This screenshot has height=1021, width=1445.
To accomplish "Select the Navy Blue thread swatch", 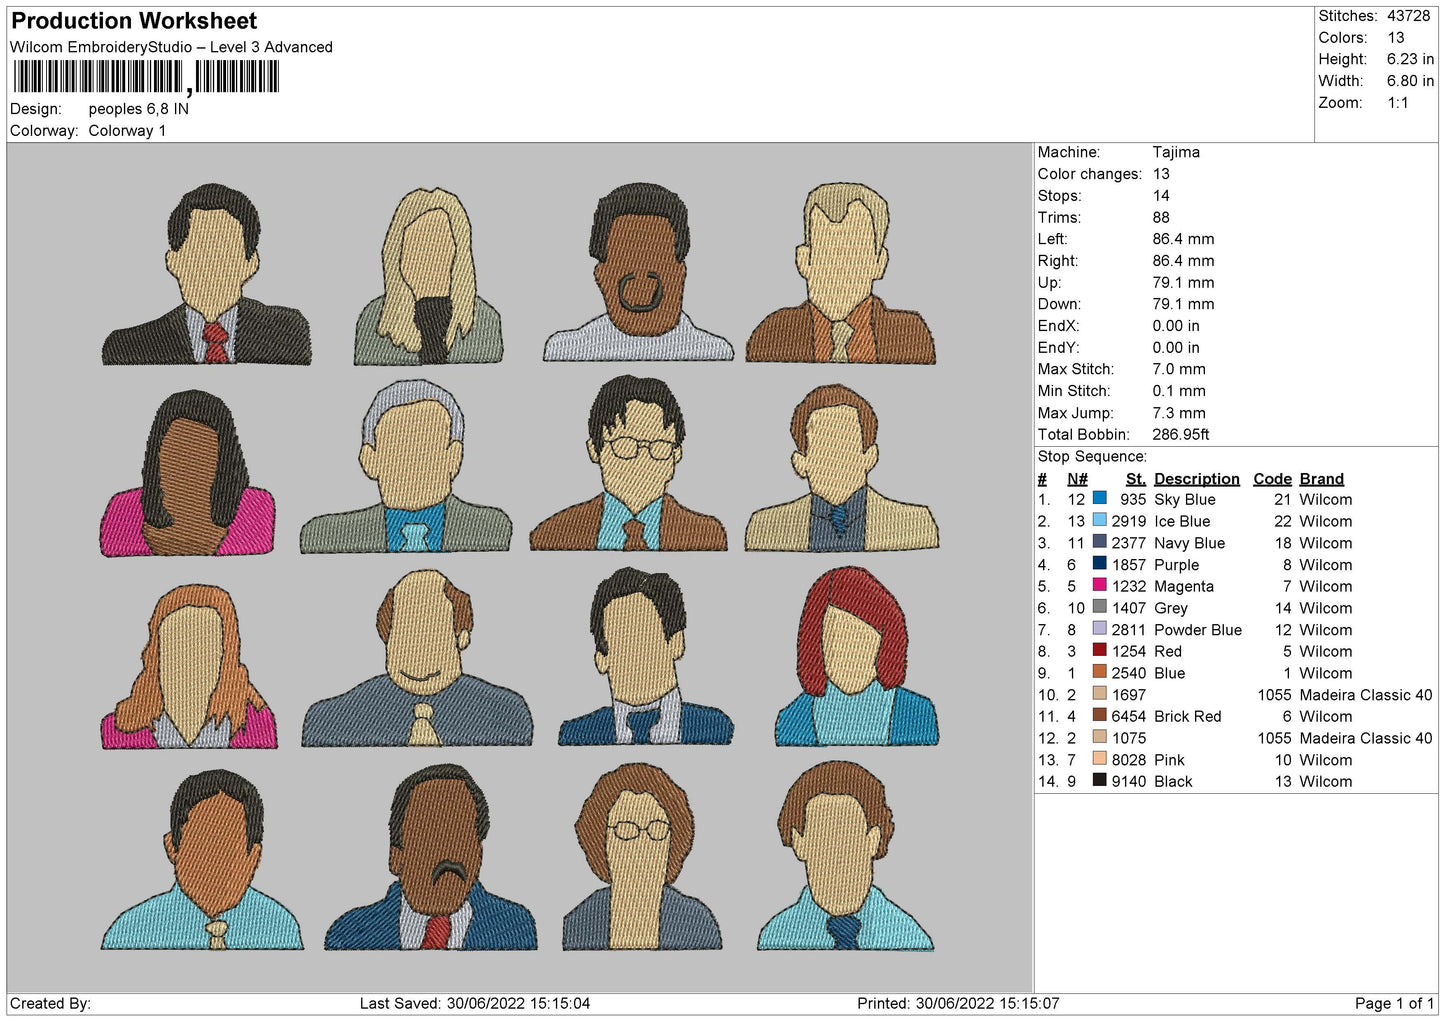I will click(x=1099, y=542).
